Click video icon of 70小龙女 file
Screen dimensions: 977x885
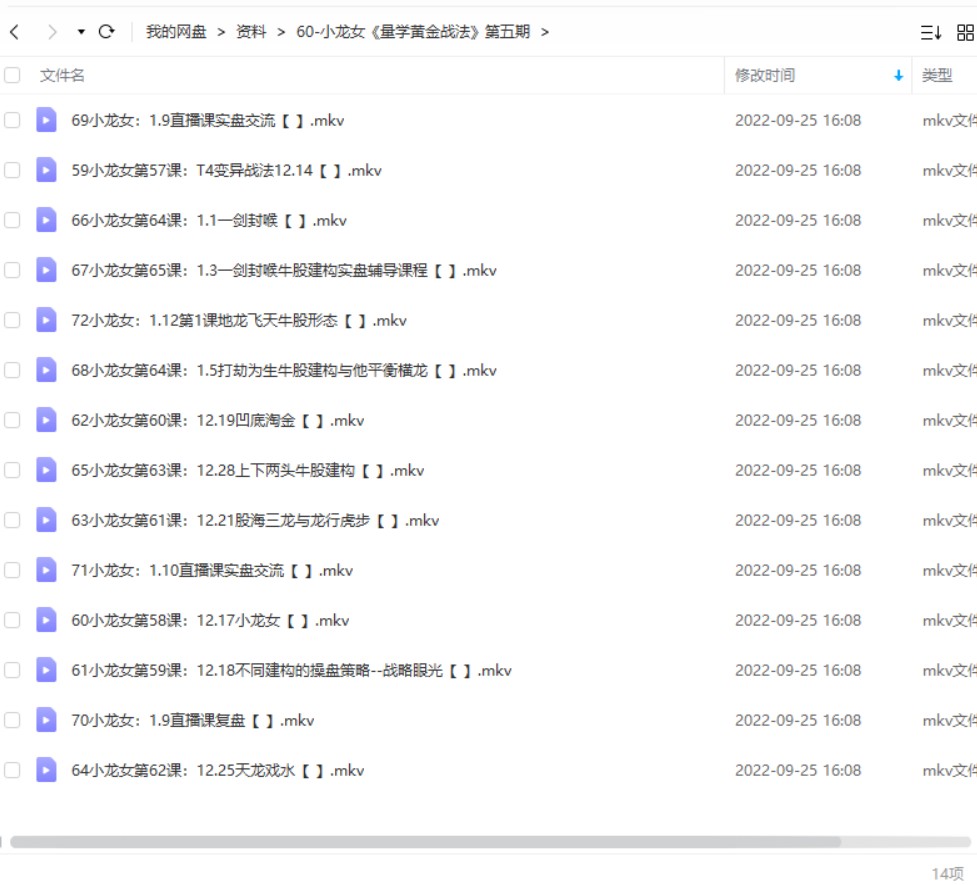[x=46, y=720]
